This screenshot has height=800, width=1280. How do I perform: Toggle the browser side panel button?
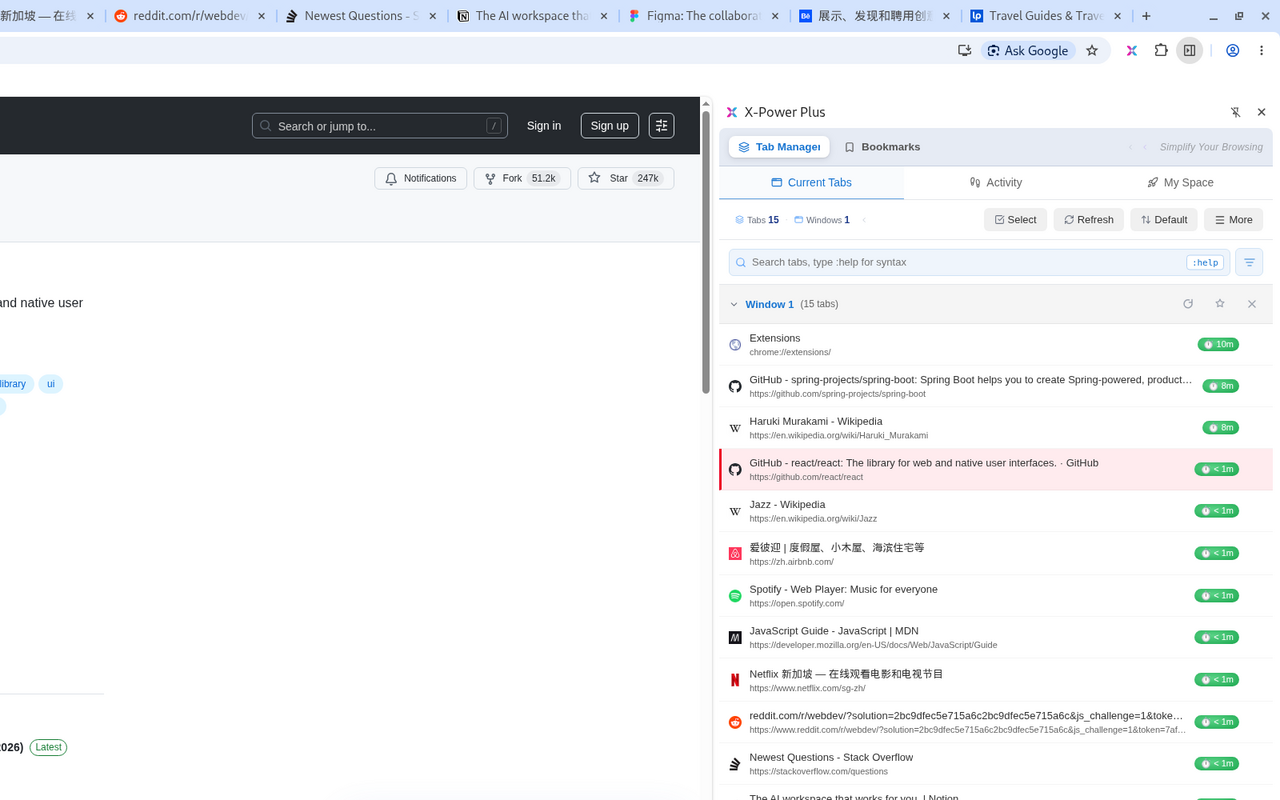(1189, 50)
